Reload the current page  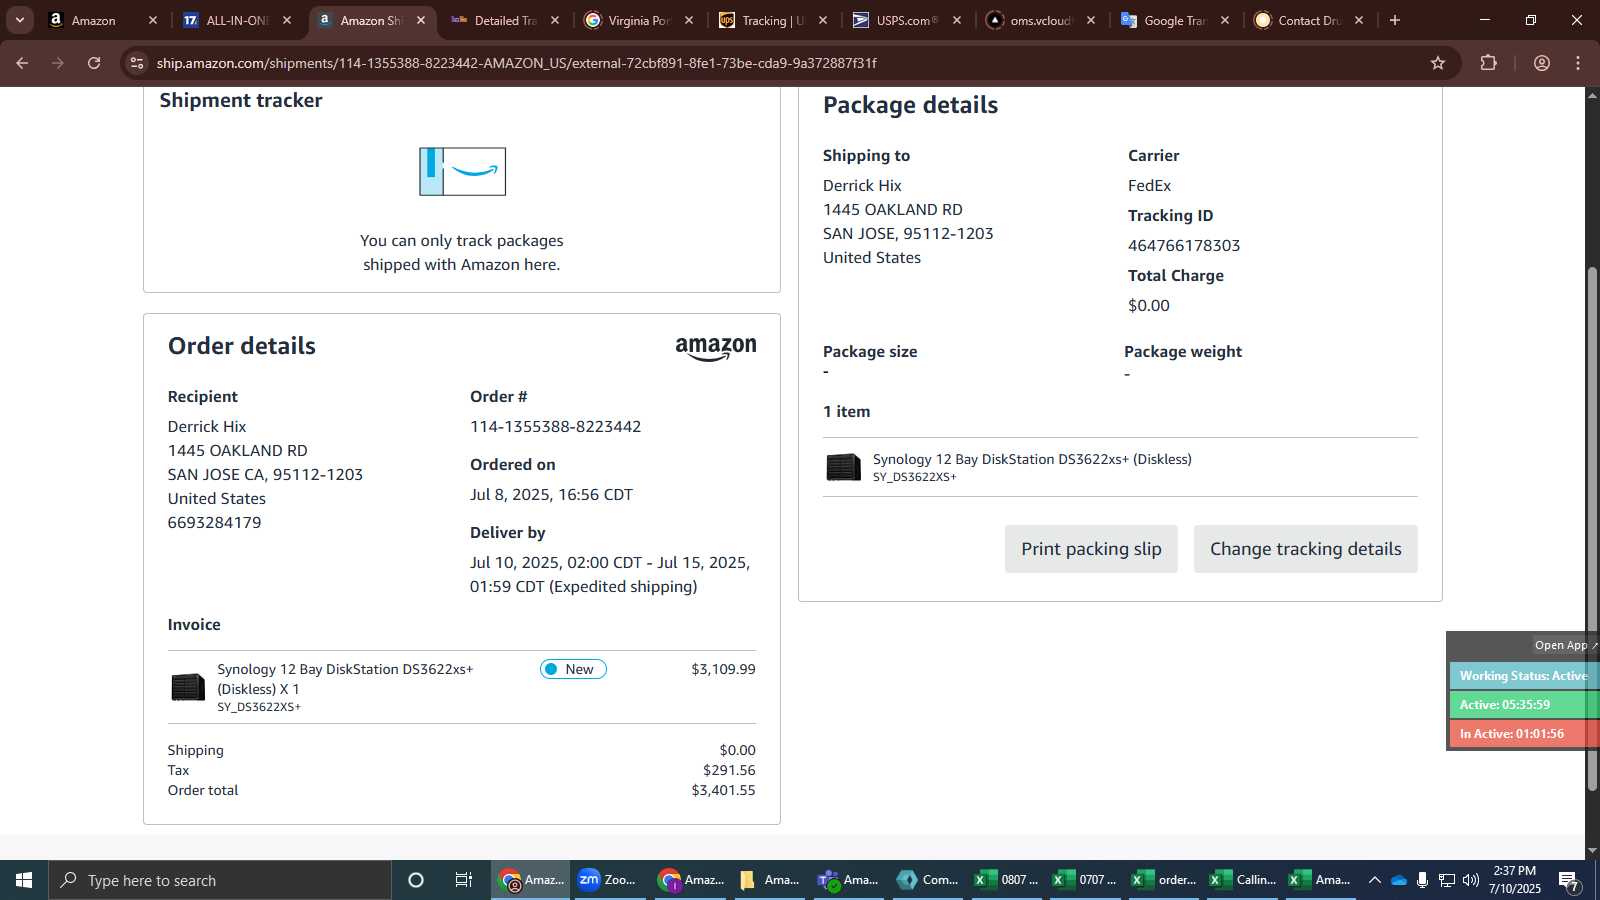click(94, 63)
